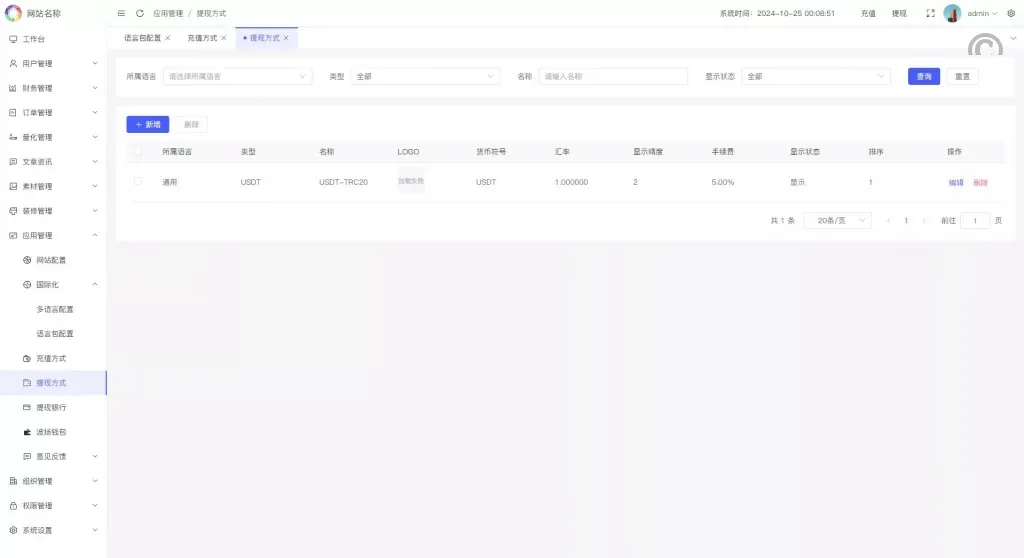Click the USDT-TRC20 name cell
This screenshot has width=1024, height=558.
344,182
